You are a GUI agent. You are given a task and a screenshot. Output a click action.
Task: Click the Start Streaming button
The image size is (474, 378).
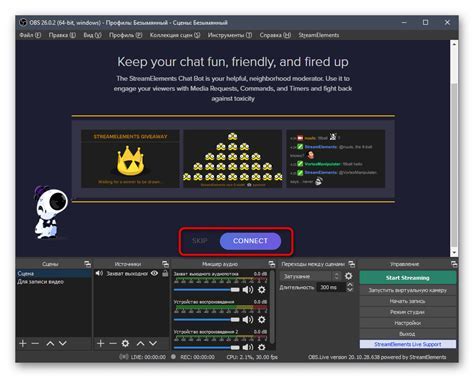(408, 278)
